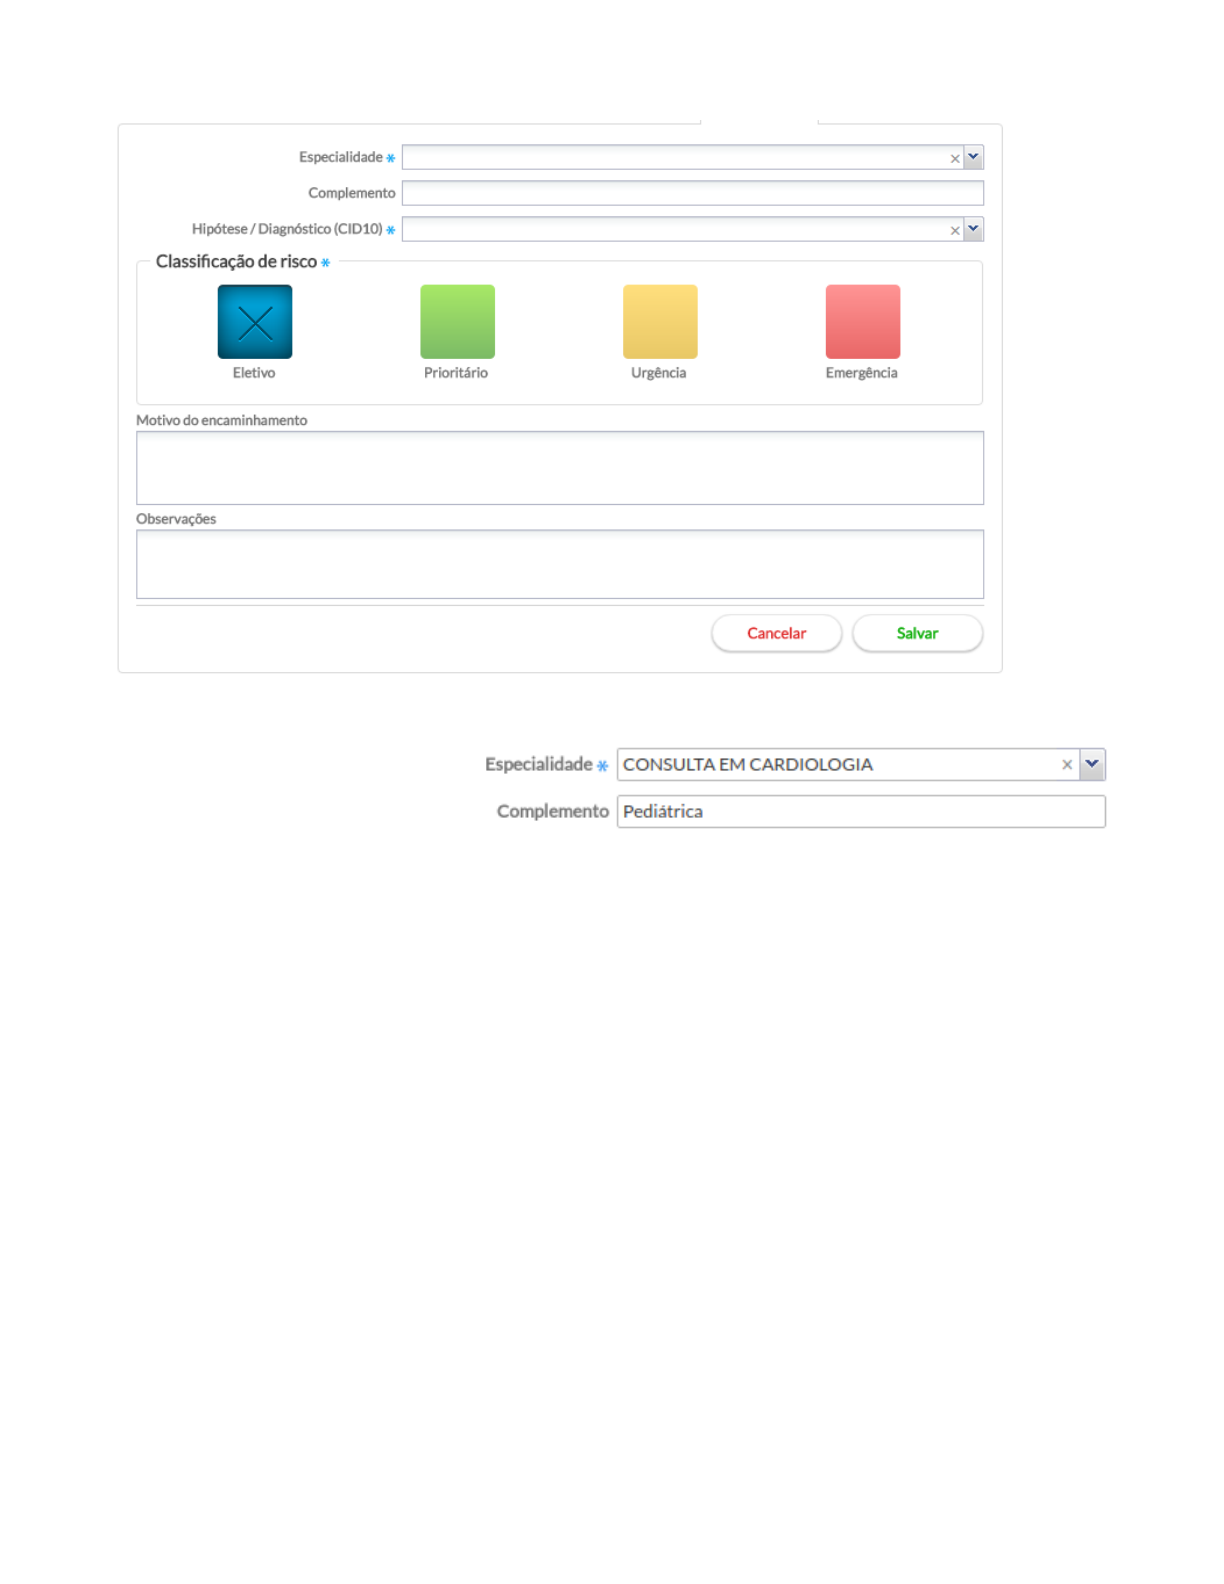Open dropdown arrow beside CONSULTA EM CARDIOLOGIA

(x=1093, y=764)
